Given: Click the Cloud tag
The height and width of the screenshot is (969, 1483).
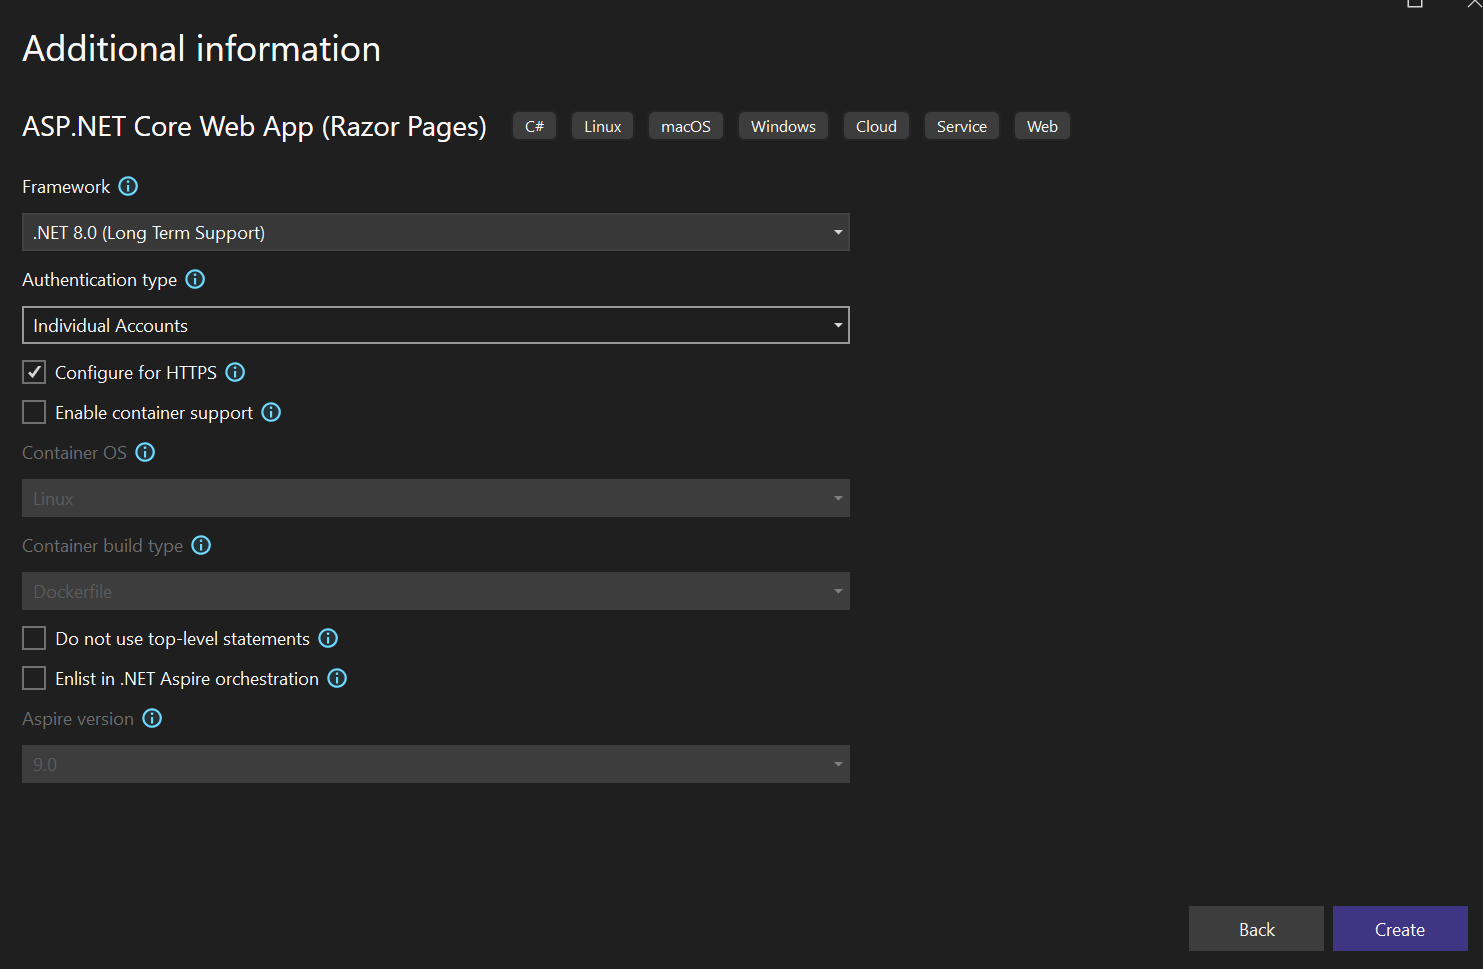Looking at the screenshot, I should pos(876,126).
